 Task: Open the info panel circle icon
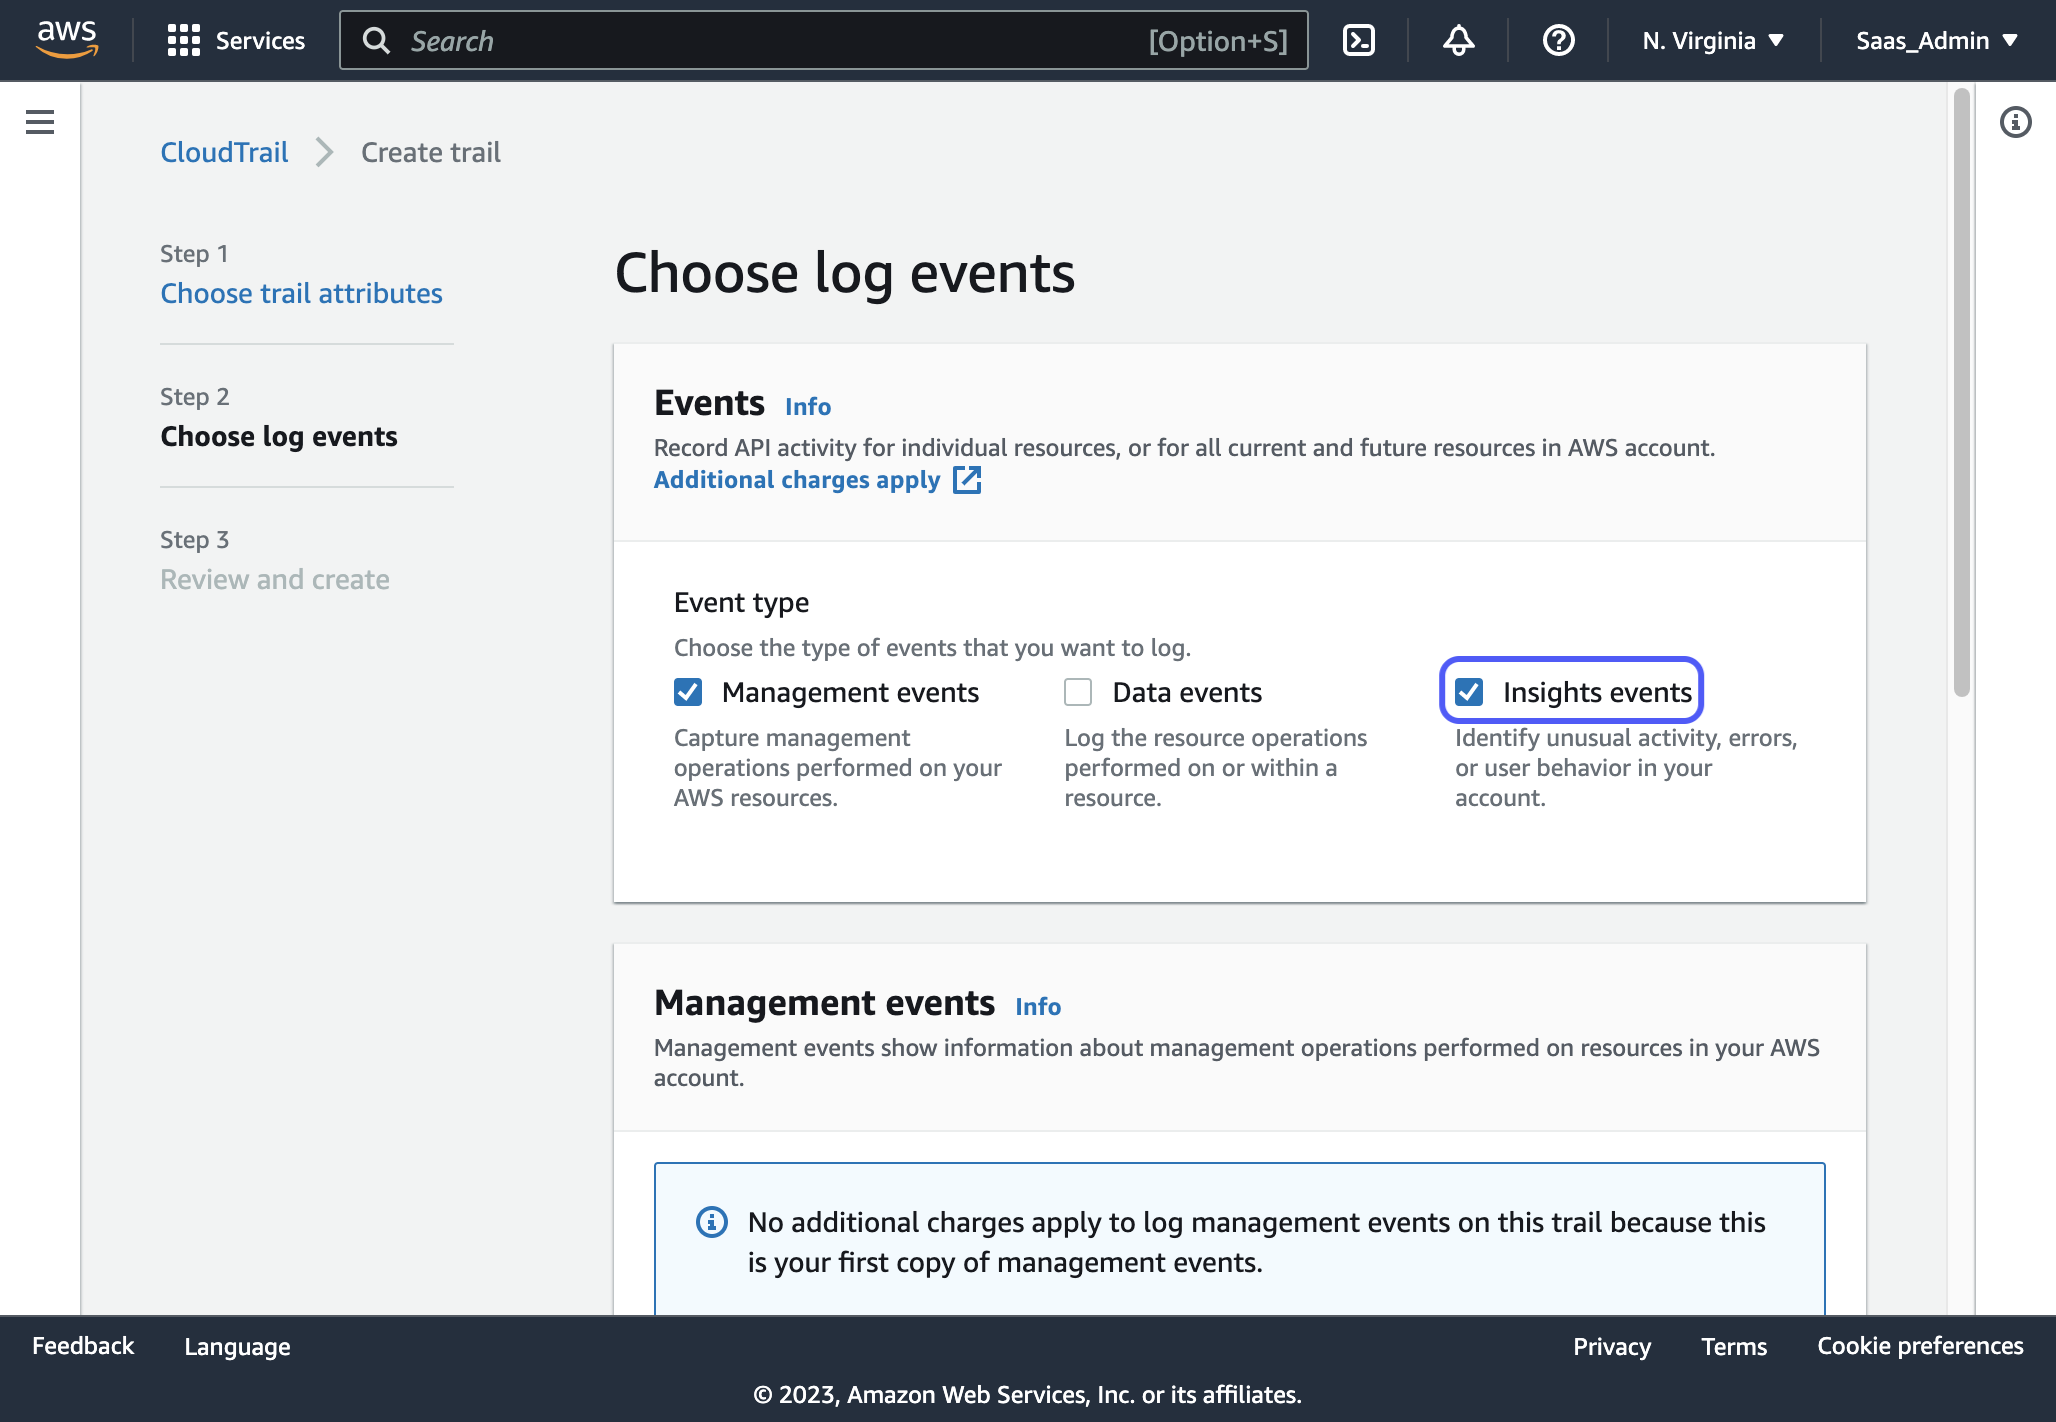2015,122
